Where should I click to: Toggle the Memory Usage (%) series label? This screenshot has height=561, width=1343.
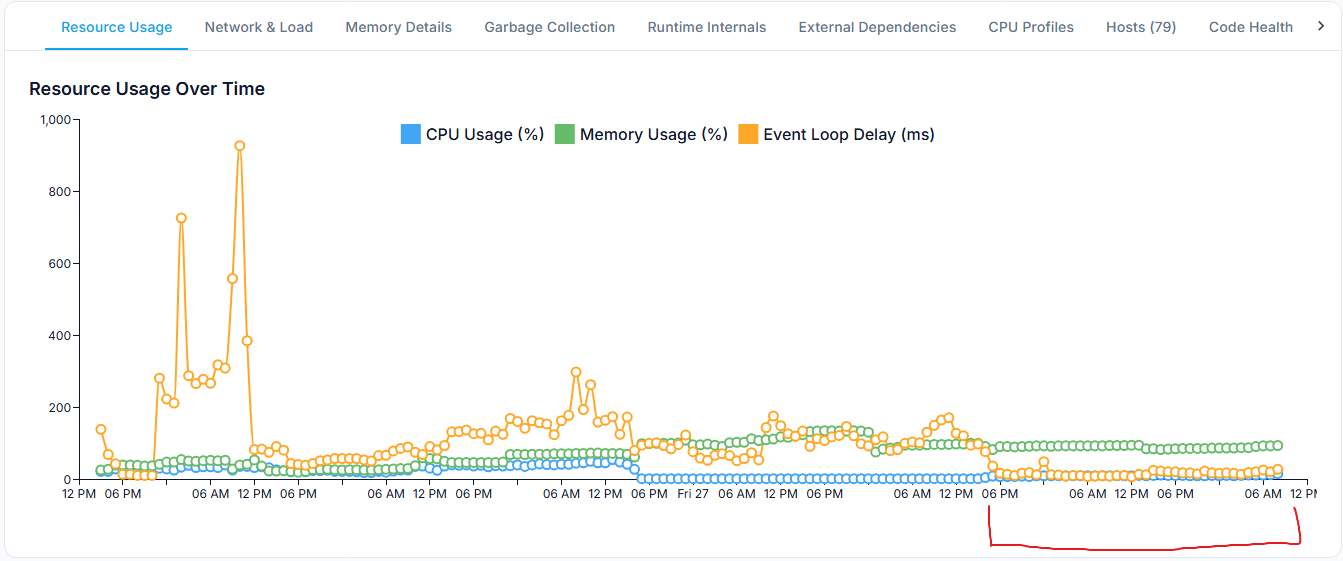click(x=653, y=134)
